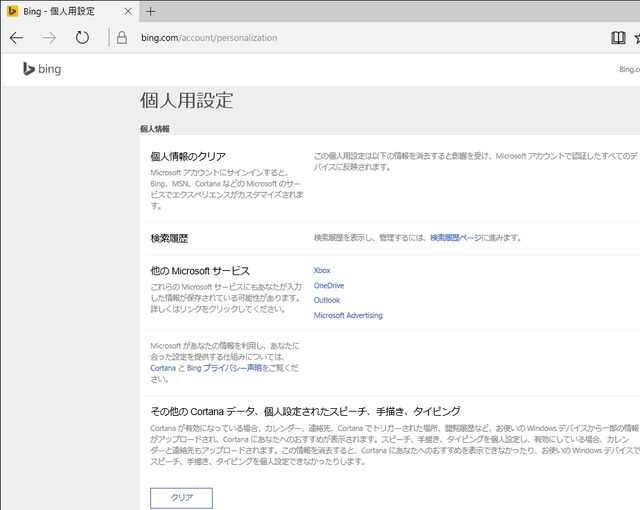The width and height of the screenshot is (640, 510).
Task: Select the Bing - 個人用設定 tab
Action: coord(69,11)
